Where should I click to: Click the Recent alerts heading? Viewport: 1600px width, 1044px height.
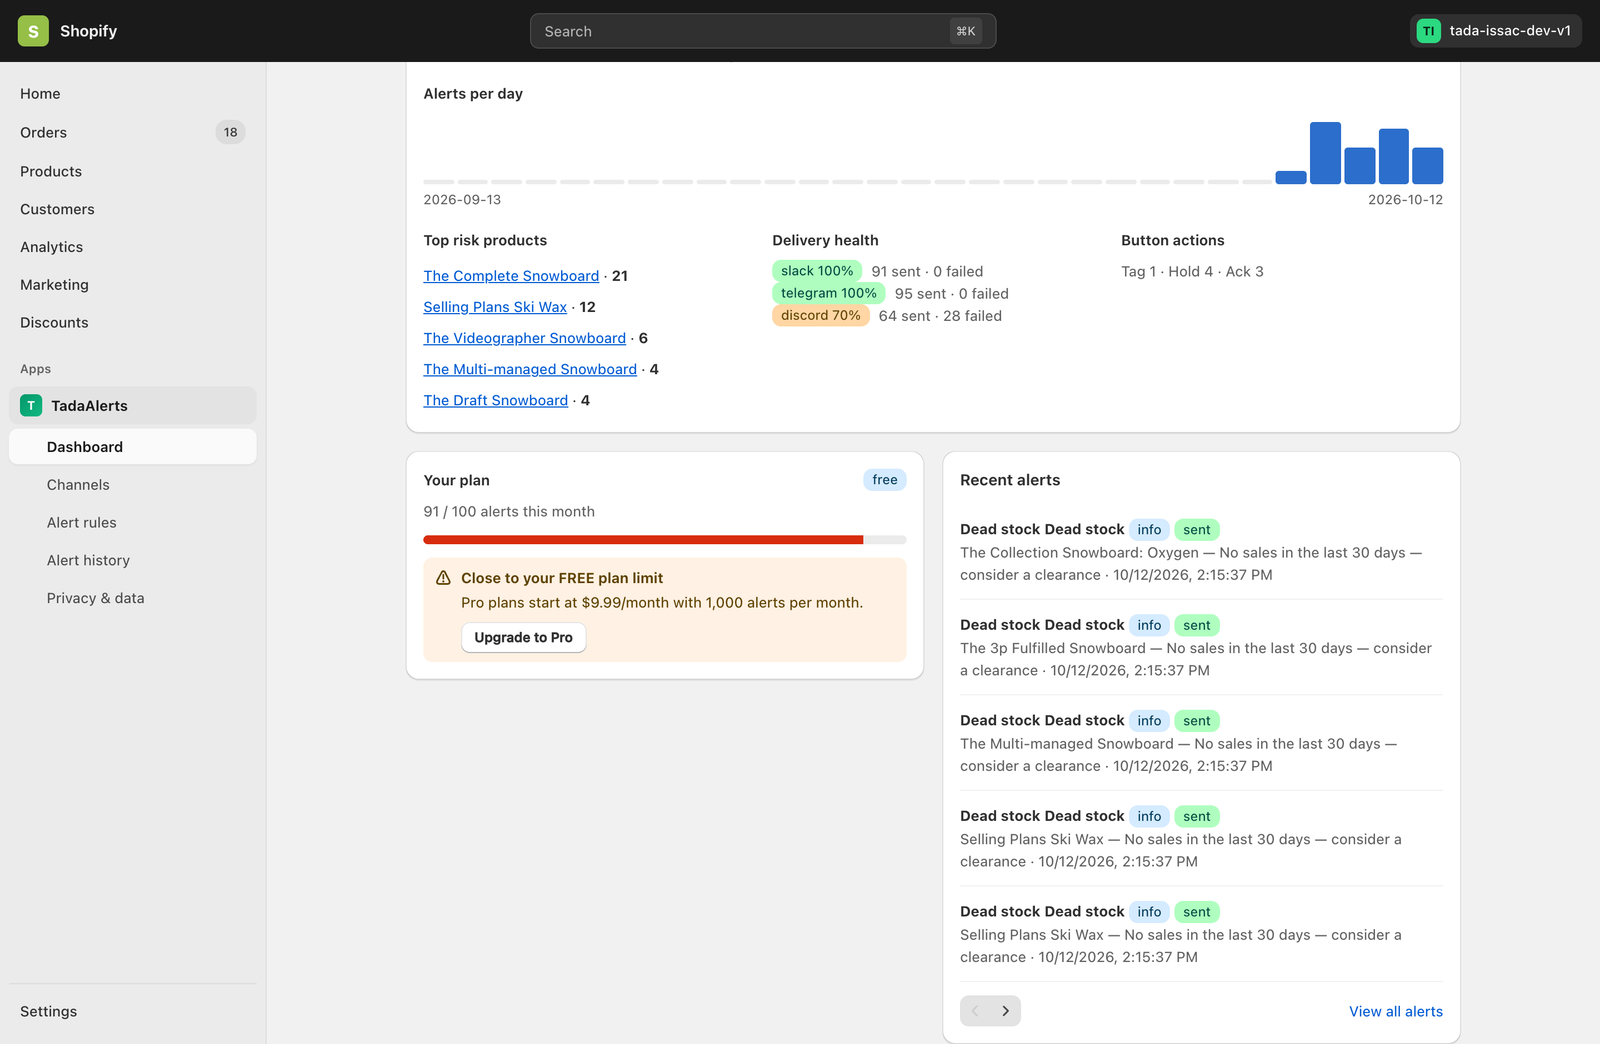click(x=1010, y=480)
